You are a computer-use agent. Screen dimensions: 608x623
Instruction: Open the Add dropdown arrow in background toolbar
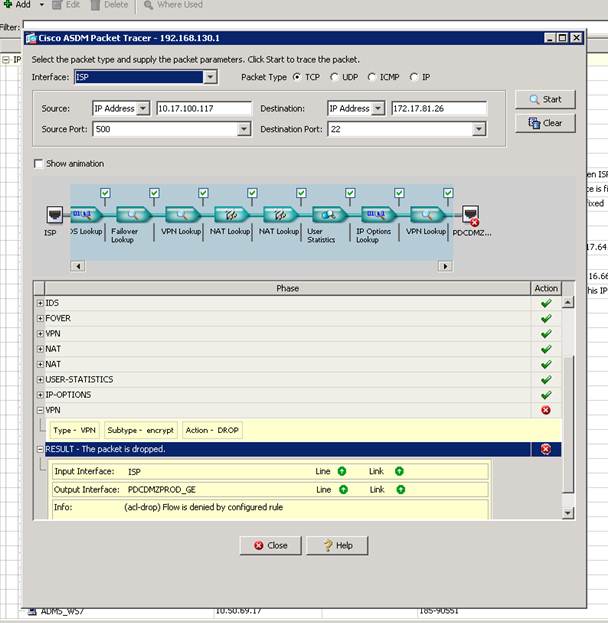pos(42,5)
